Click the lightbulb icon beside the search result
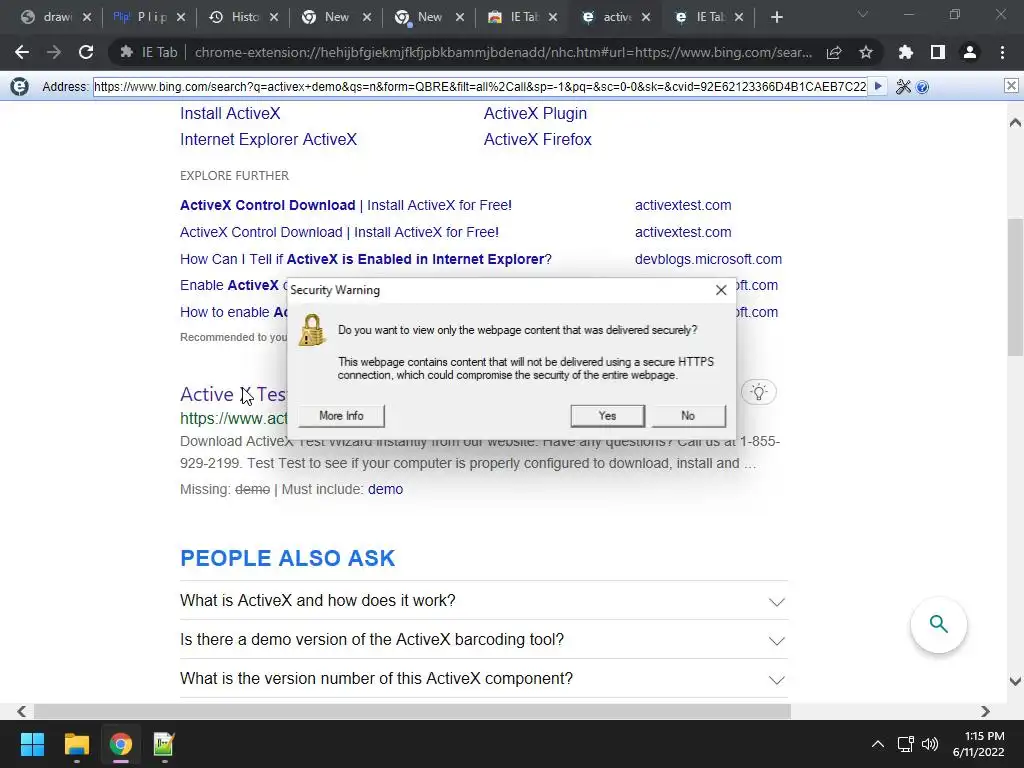The height and width of the screenshot is (768, 1024). pyautogui.click(x=758, y=392)
